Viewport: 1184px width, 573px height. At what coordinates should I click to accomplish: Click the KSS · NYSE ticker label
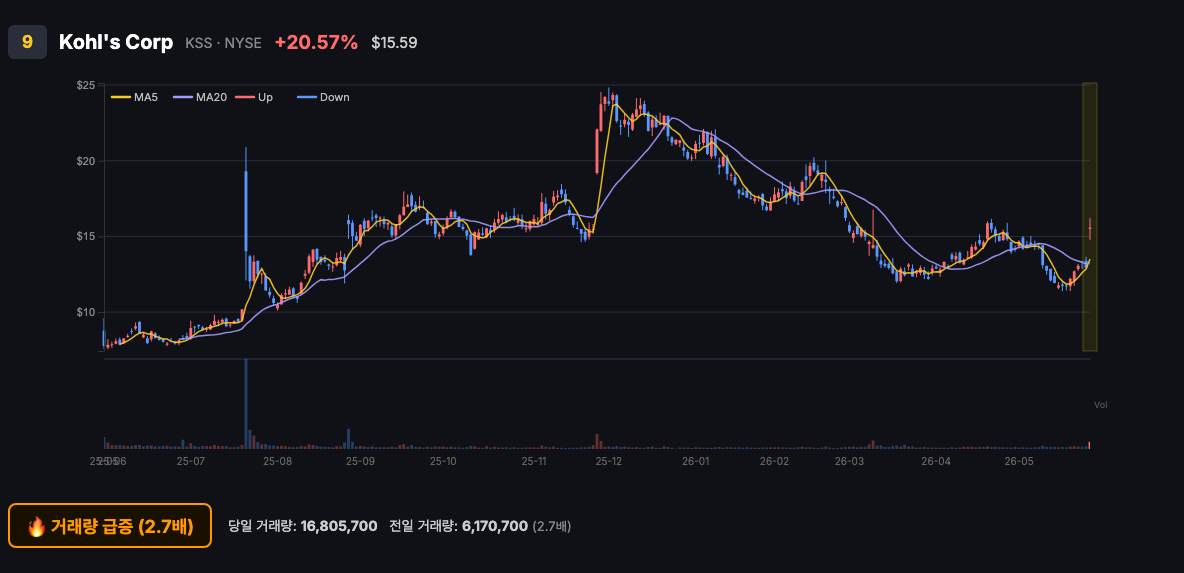pos(224,43)
